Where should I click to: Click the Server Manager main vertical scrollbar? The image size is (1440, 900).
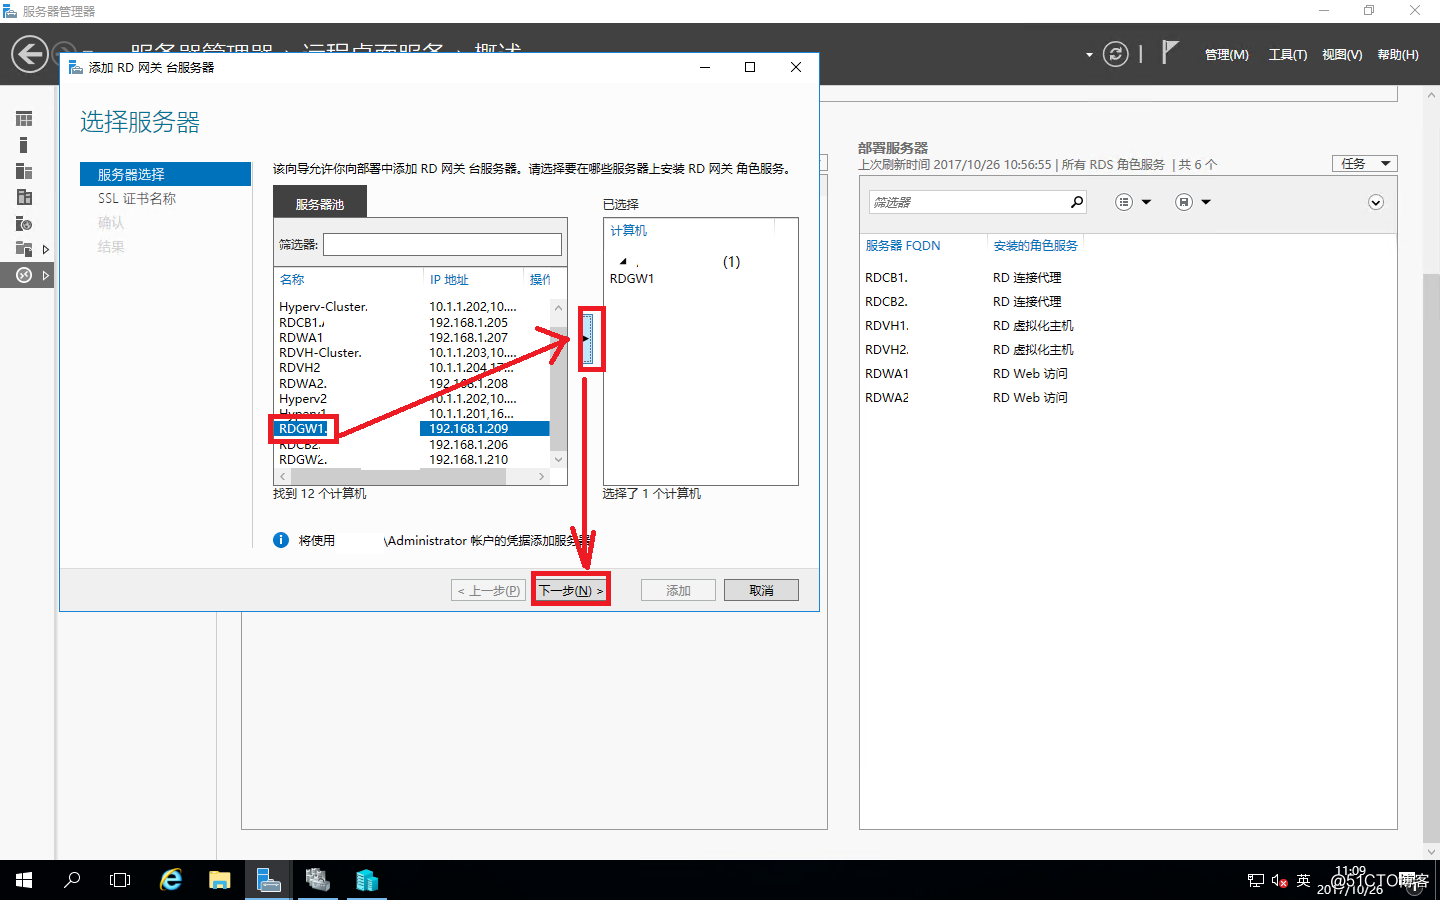[1431, 473]
